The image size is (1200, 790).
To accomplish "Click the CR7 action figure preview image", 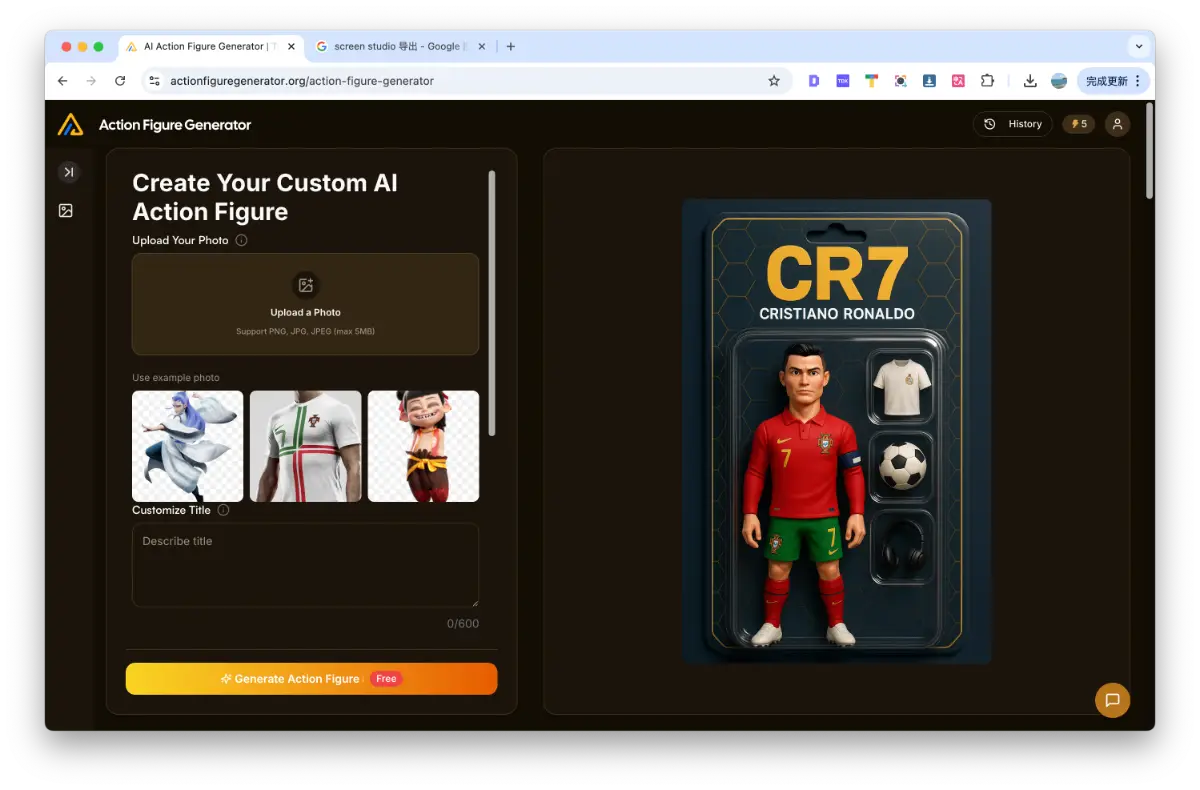I will [837, 431].
